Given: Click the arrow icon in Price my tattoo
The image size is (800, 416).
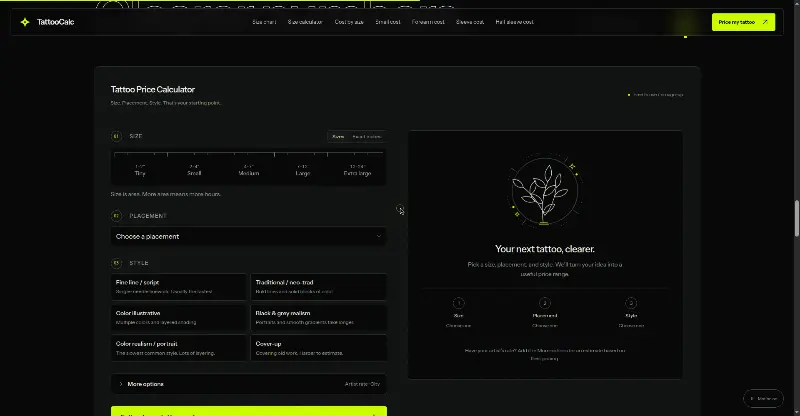Looking at the screenshot, I should (x=765, y=22).
